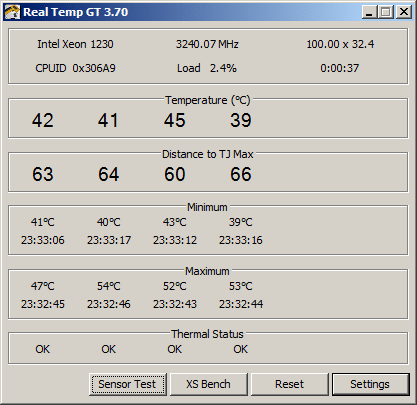
Task: Click the Real Temp GT 3.70 title text
Action: coord(76,12)
